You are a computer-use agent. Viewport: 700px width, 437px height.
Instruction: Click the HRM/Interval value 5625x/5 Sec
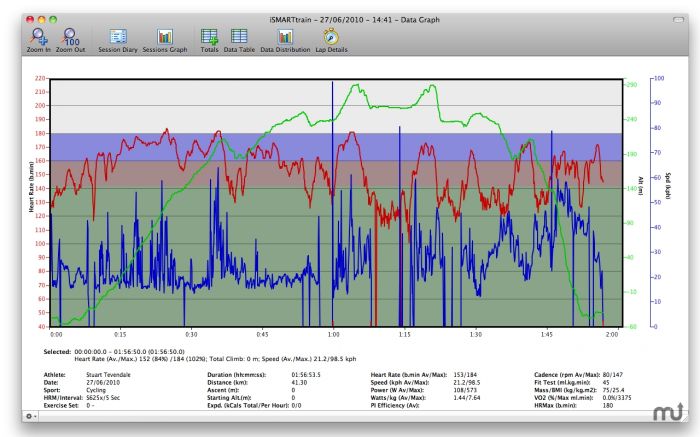click(103, 398)
